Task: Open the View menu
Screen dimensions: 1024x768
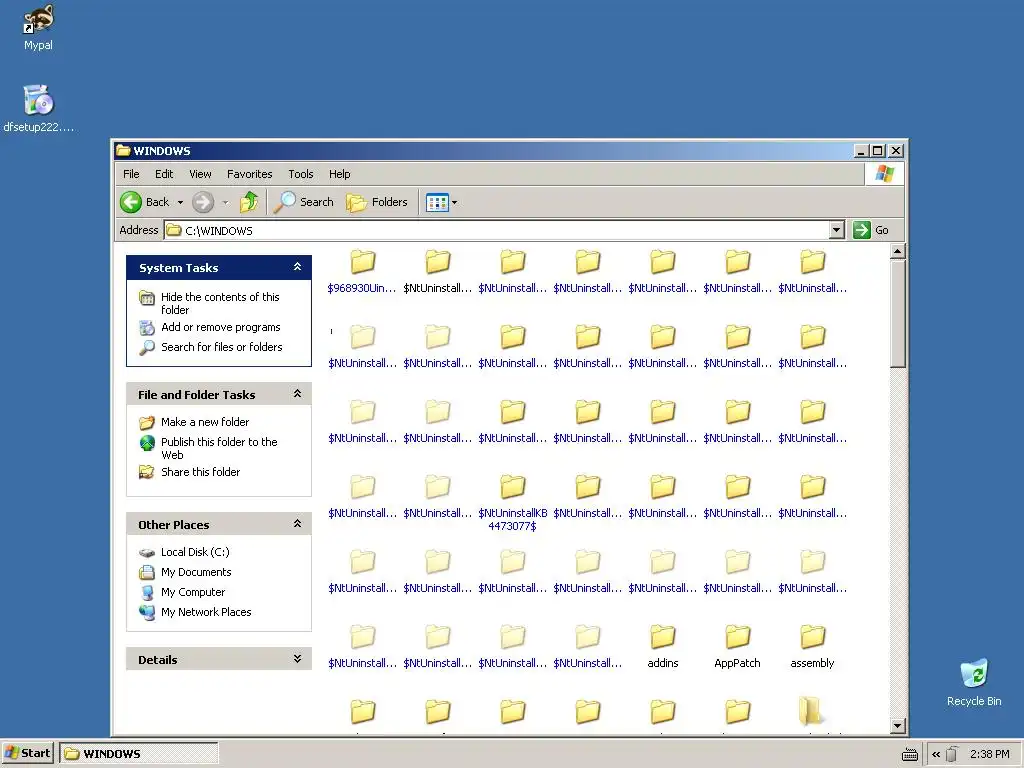Action: point(200,174)
